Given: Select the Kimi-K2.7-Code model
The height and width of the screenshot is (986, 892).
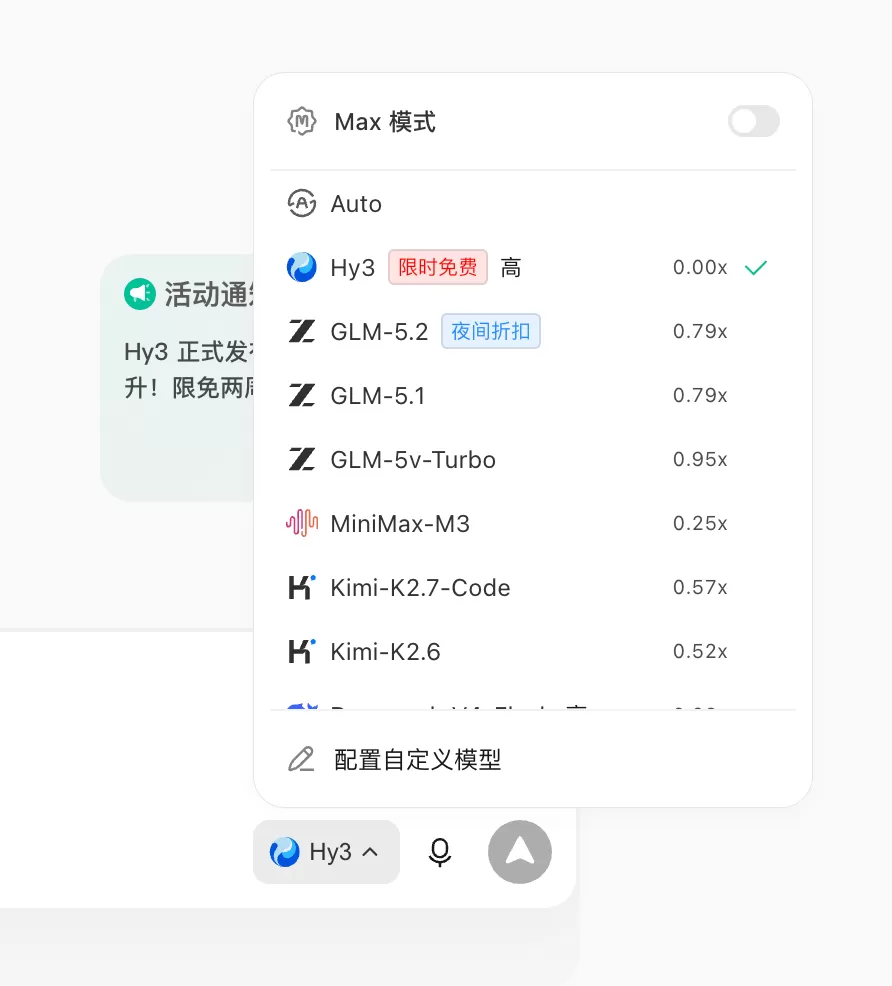Looking at the screenshot, I should (532, 587).
